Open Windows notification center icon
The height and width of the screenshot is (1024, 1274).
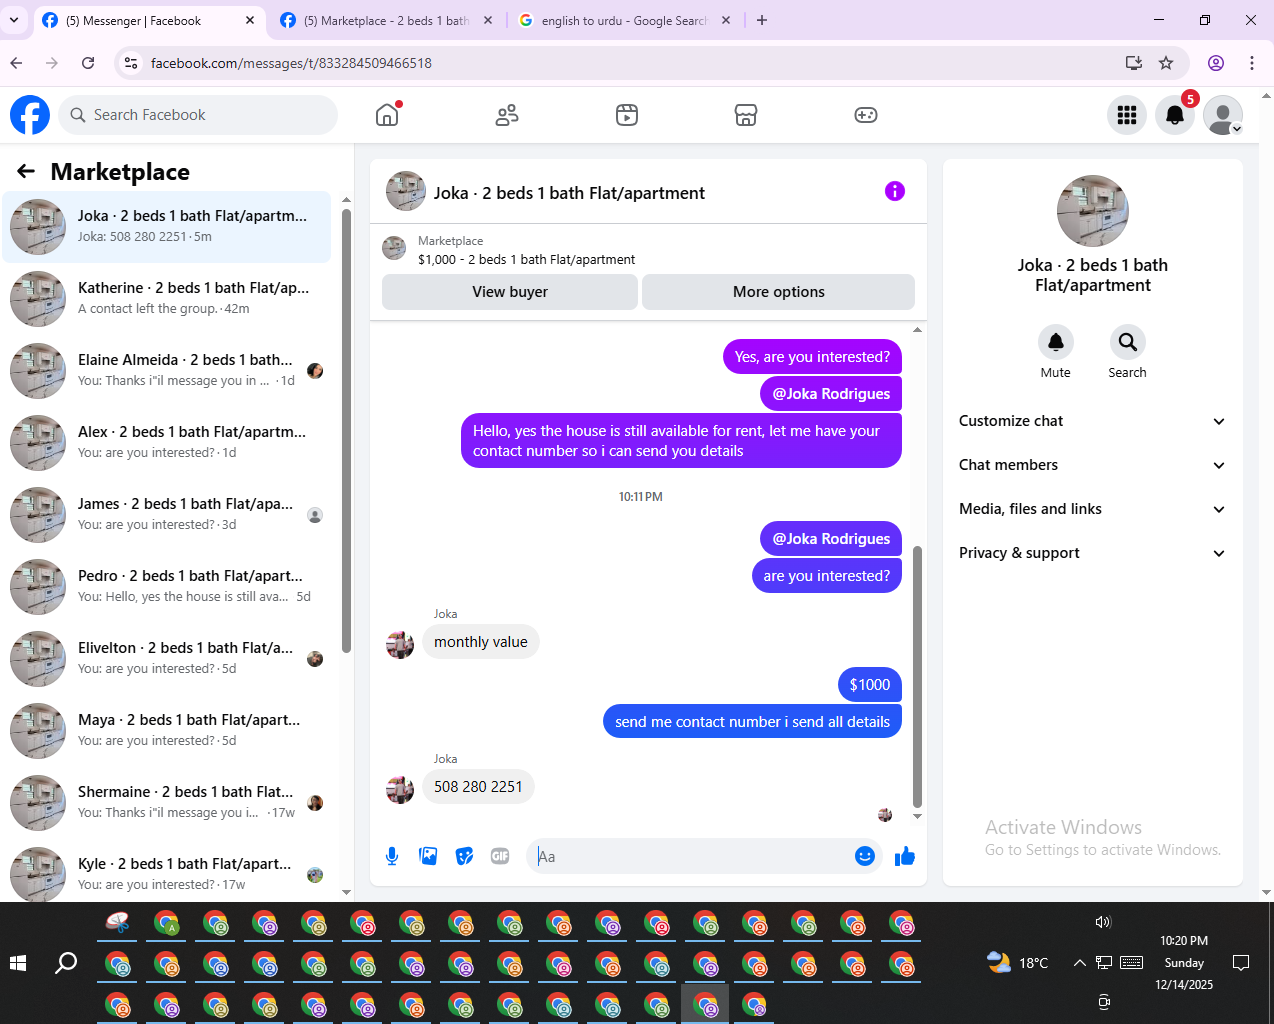(1241, 963)
